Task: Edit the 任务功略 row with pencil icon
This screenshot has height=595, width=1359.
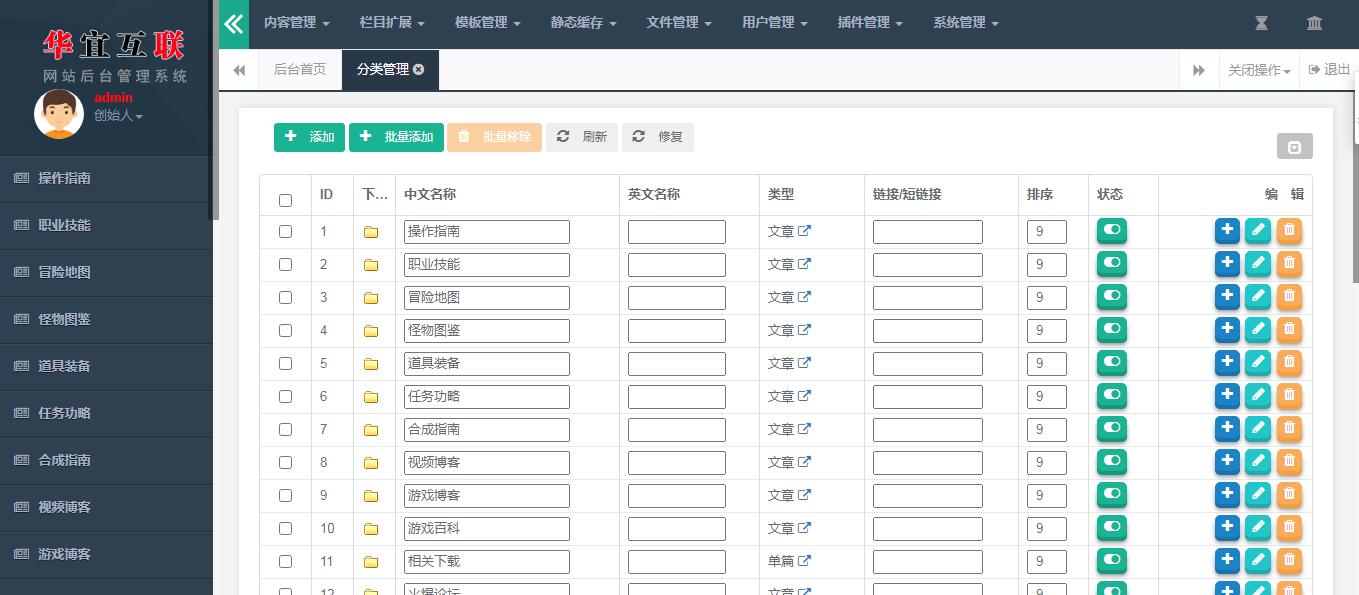Action: [1258, 396]
